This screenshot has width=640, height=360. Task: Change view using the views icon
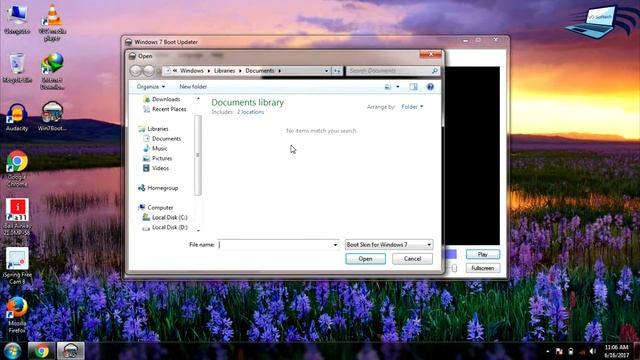pos(388,87)
